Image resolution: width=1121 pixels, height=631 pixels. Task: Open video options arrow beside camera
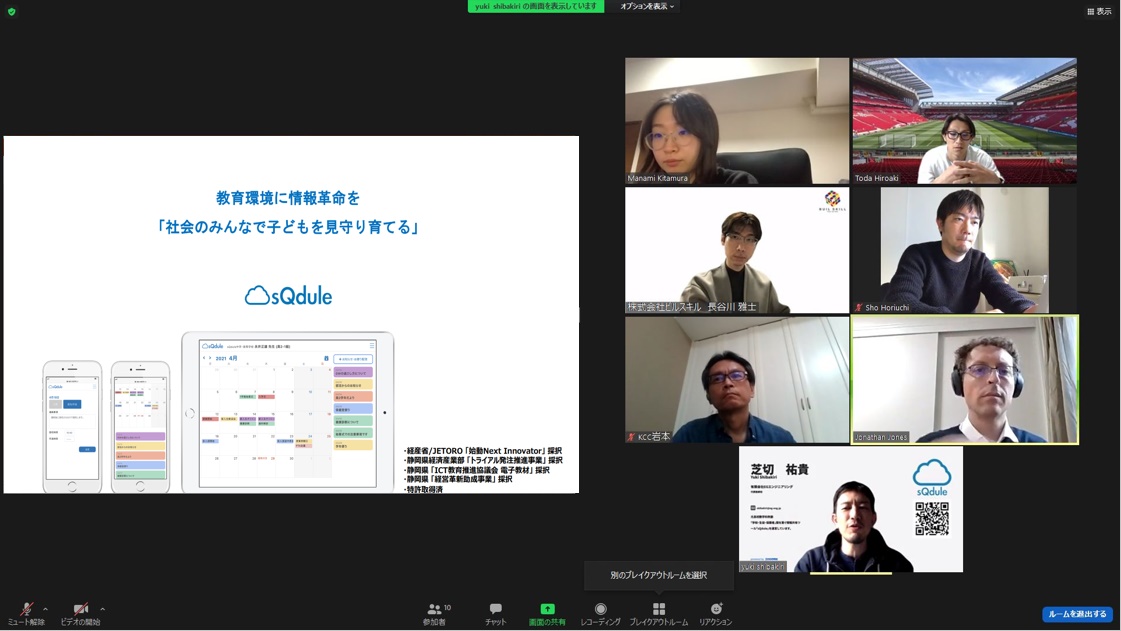pyautogui.click(x=102, y=610)
